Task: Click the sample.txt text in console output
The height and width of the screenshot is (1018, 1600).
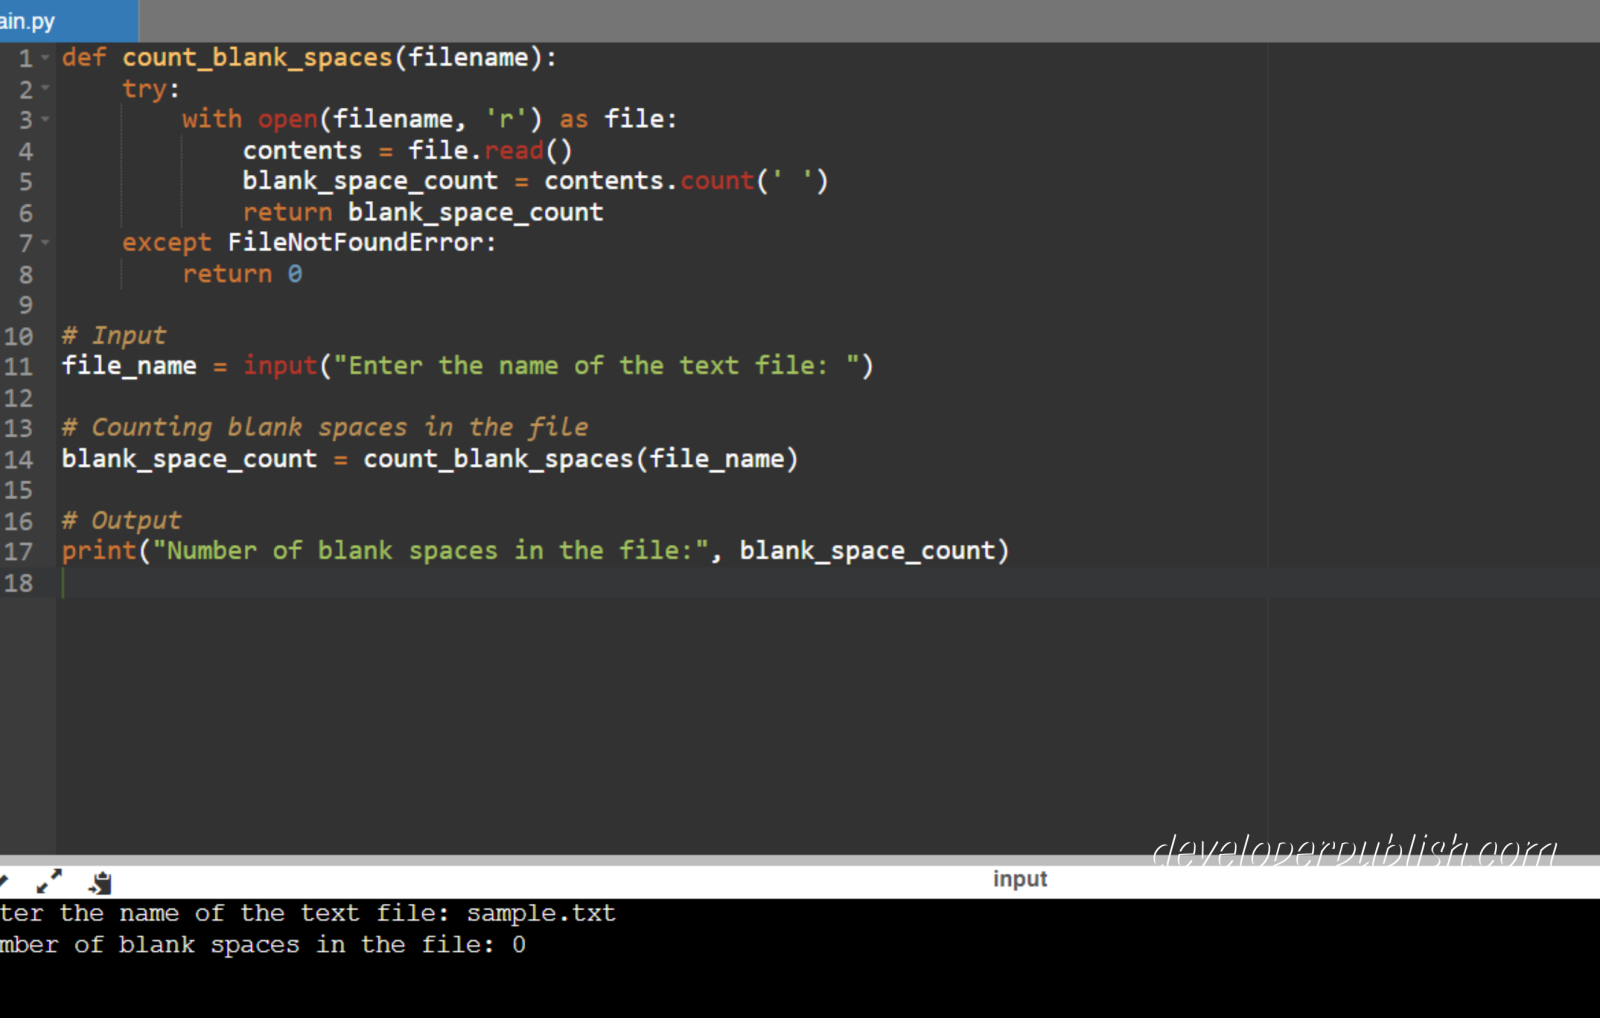Action: pos(540,912)
